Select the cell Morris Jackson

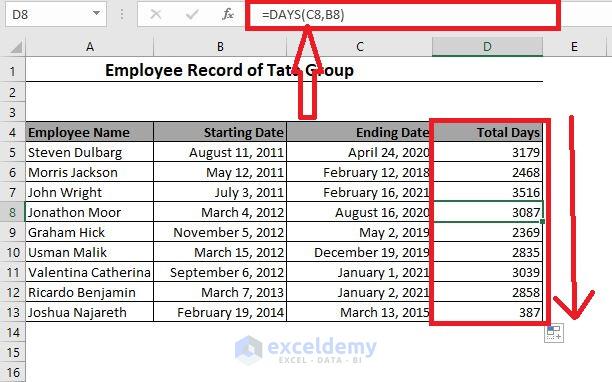pos(90,172)
